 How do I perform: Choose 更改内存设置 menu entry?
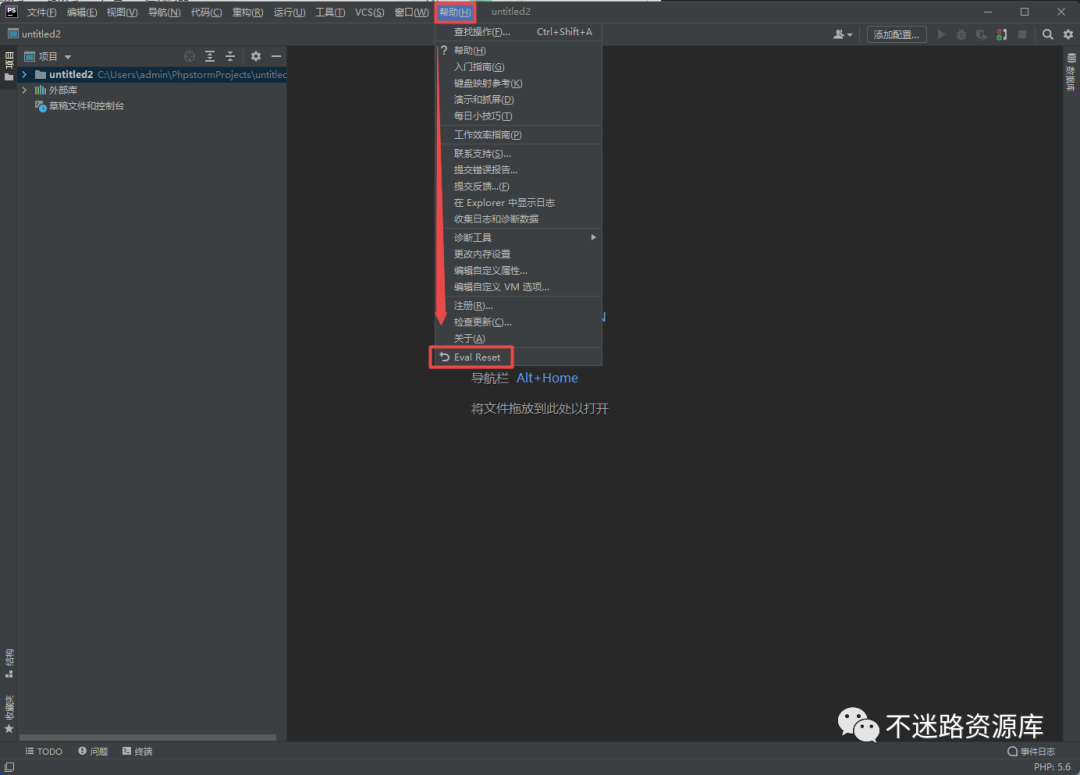pyautogui.click(x=519, y=254)
